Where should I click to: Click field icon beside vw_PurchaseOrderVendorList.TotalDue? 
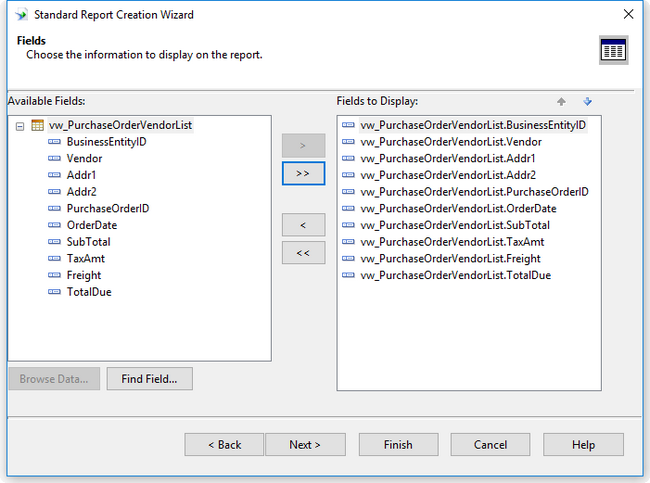(348, 275)
